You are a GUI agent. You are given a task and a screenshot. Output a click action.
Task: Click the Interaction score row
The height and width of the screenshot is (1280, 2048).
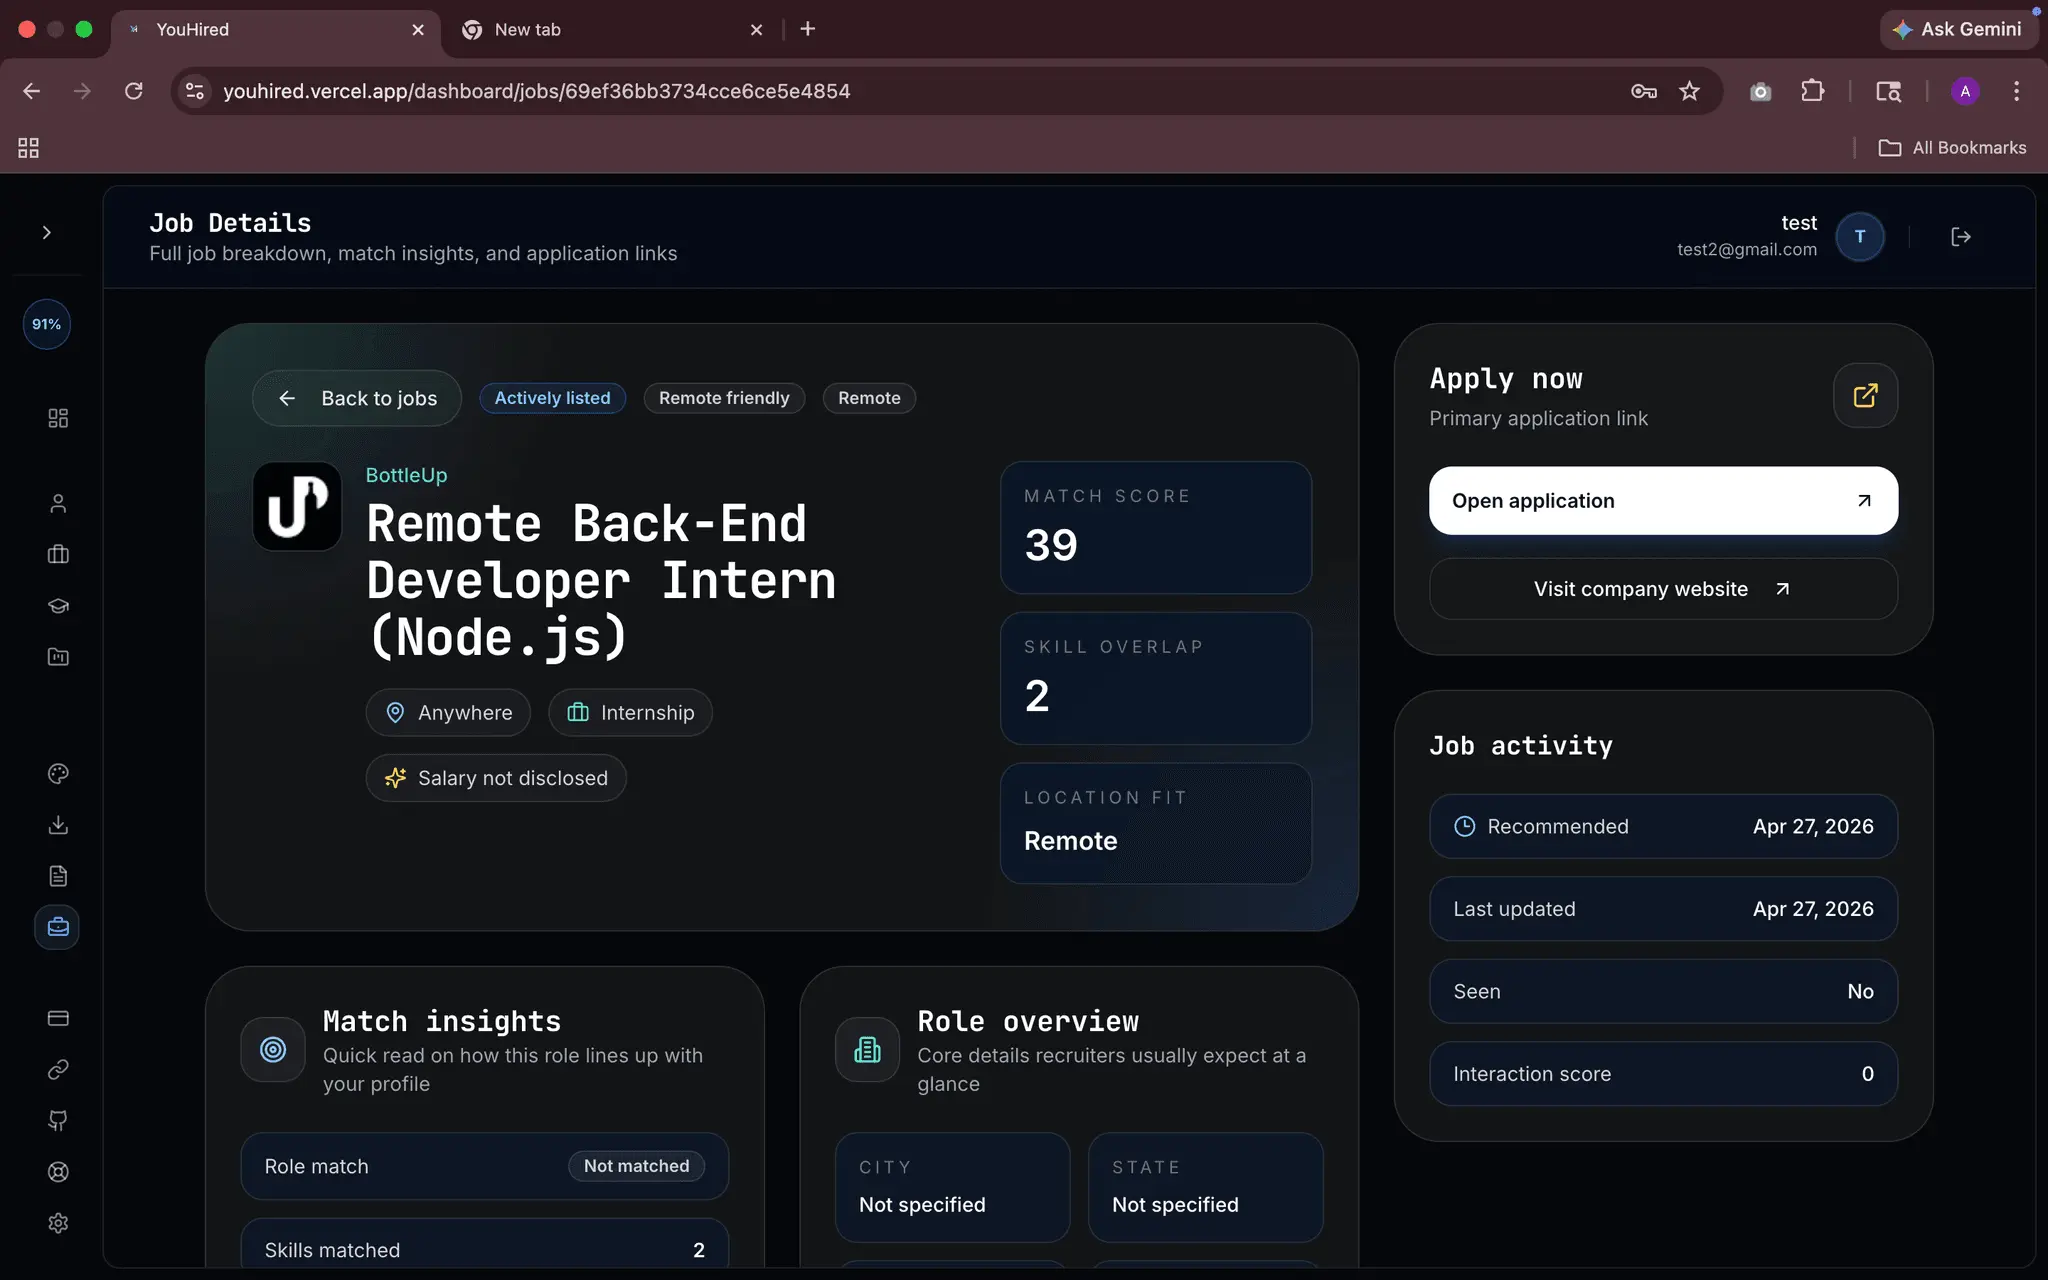coord(1663,1074)
